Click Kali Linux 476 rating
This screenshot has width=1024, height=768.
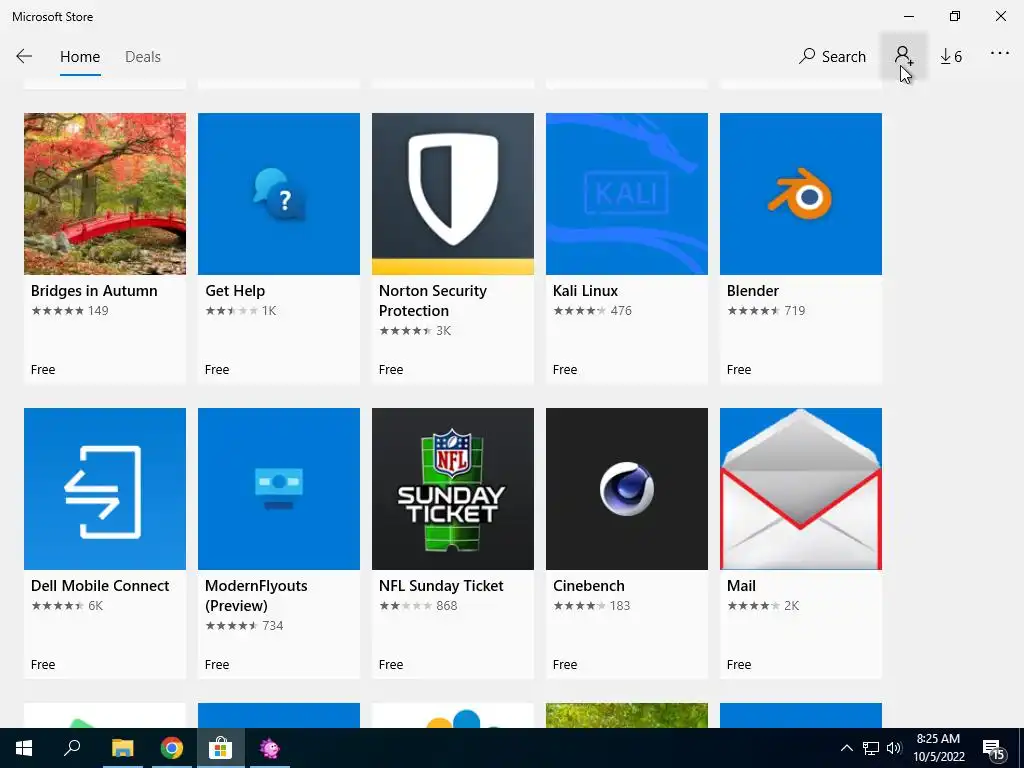(592, 311)
